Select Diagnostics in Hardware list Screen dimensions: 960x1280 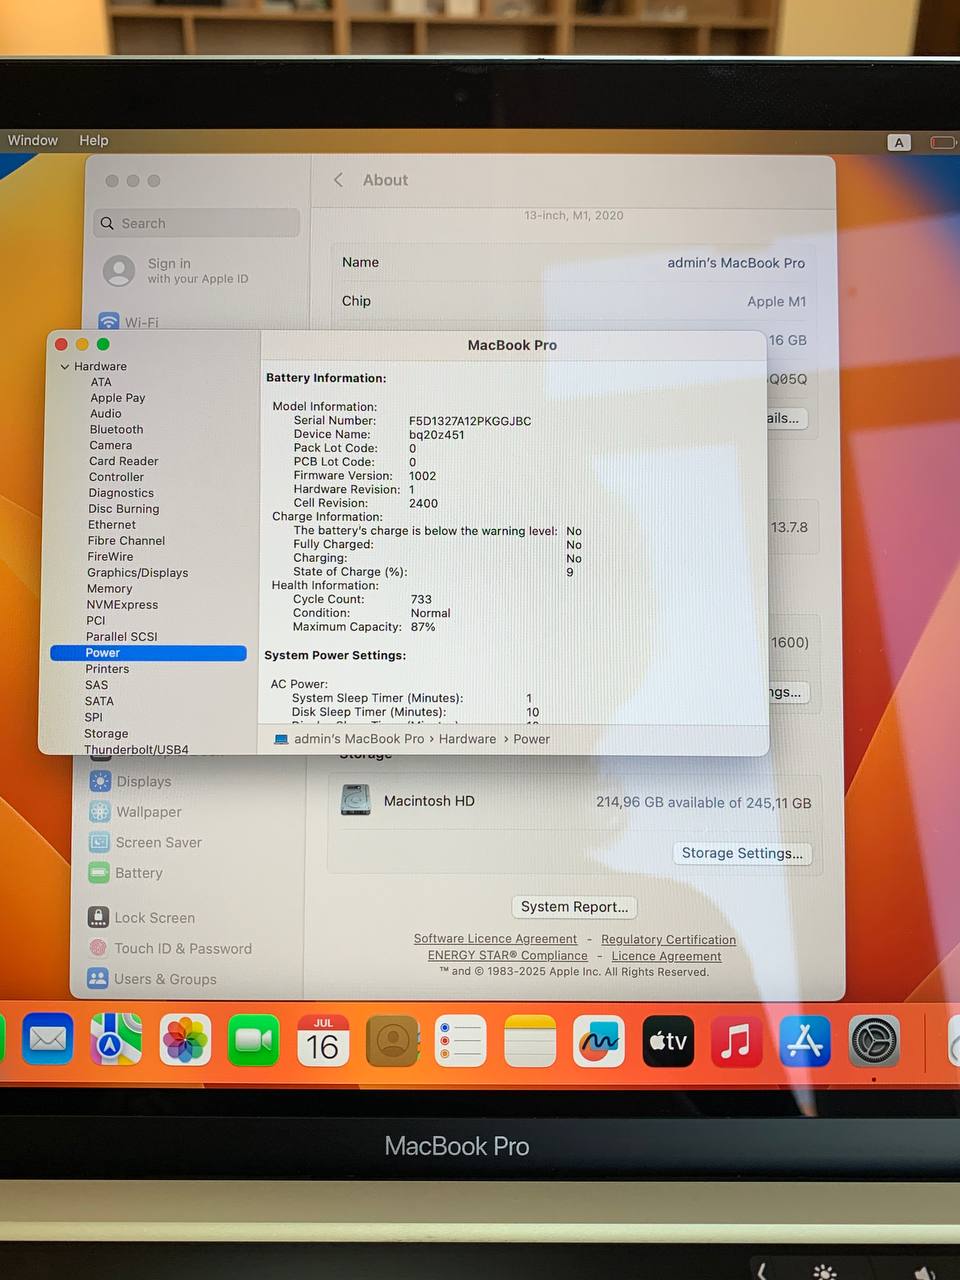[121, 493]
